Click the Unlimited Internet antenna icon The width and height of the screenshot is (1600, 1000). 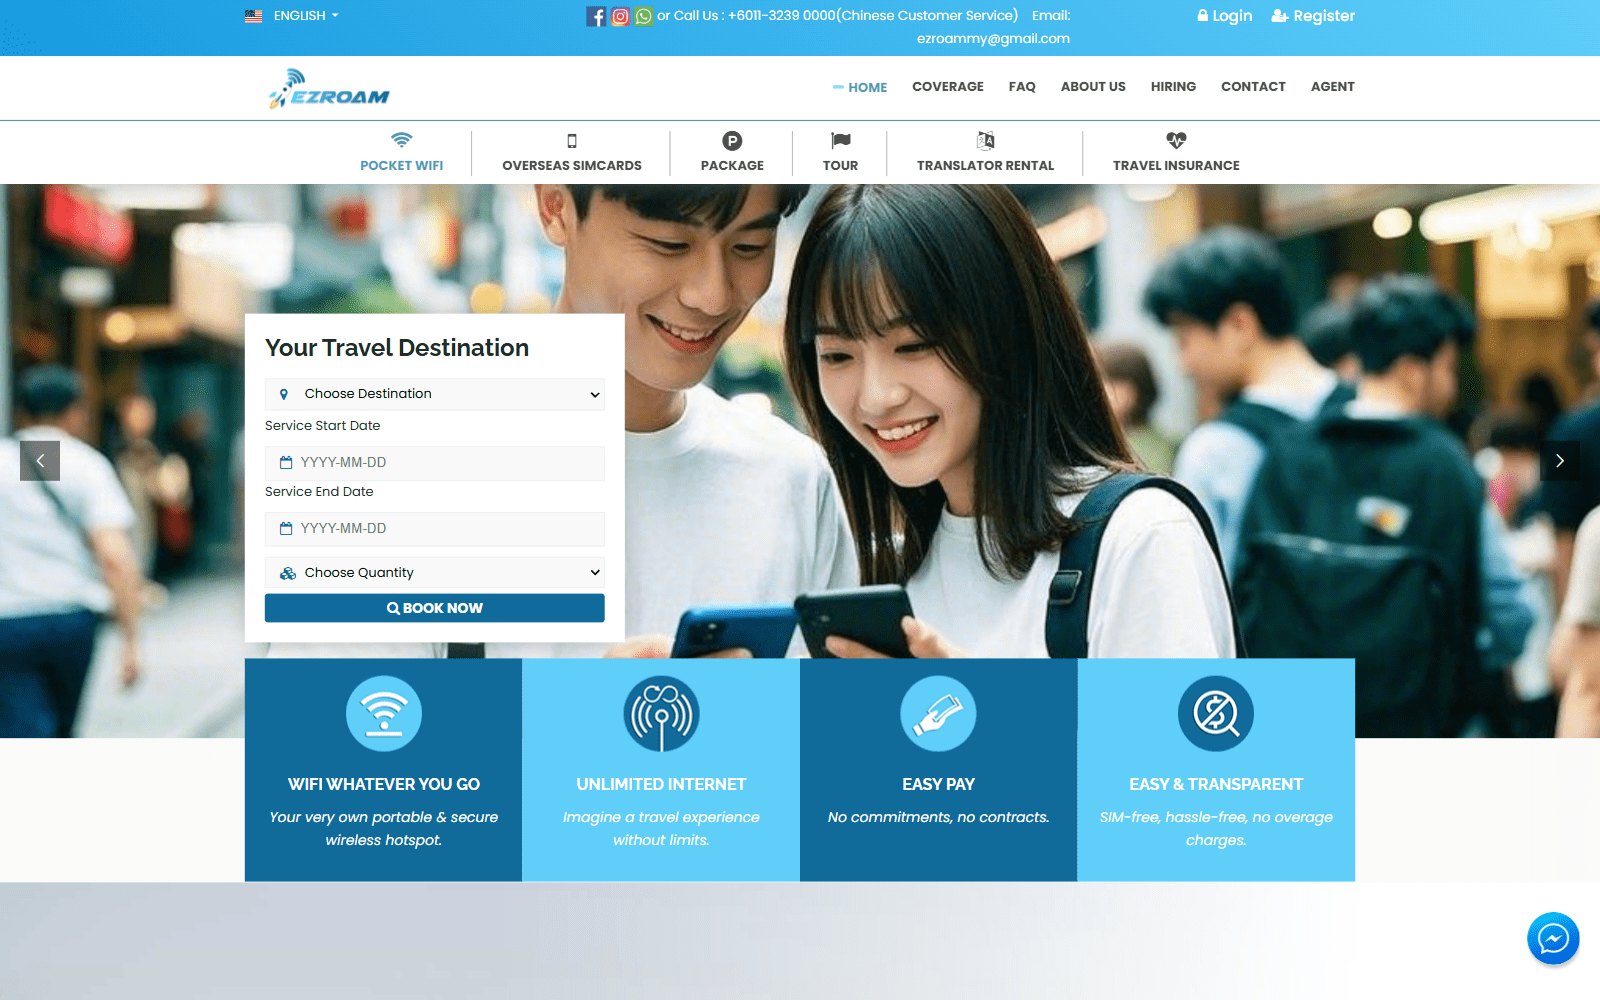pos(661,714)
